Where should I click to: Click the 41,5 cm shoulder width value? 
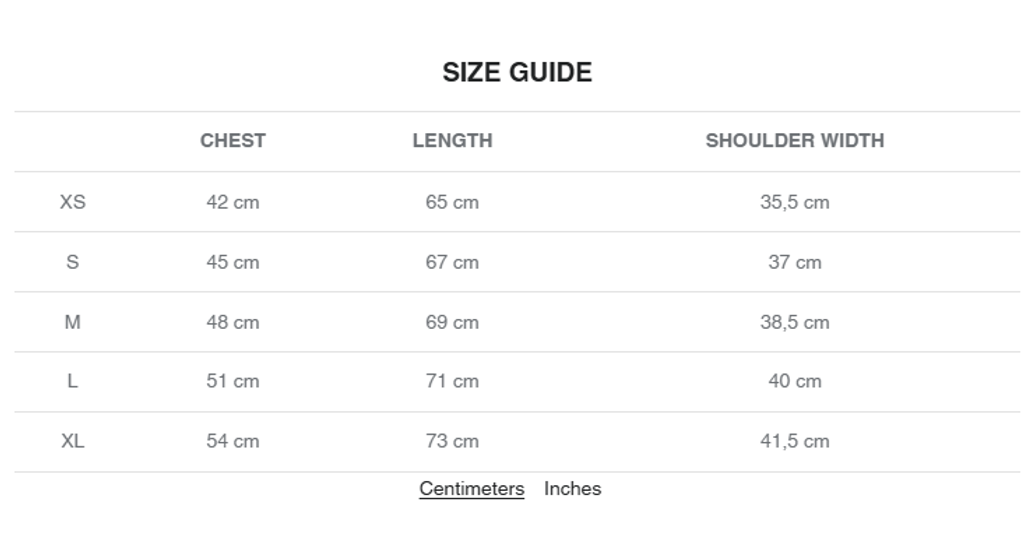795,441
